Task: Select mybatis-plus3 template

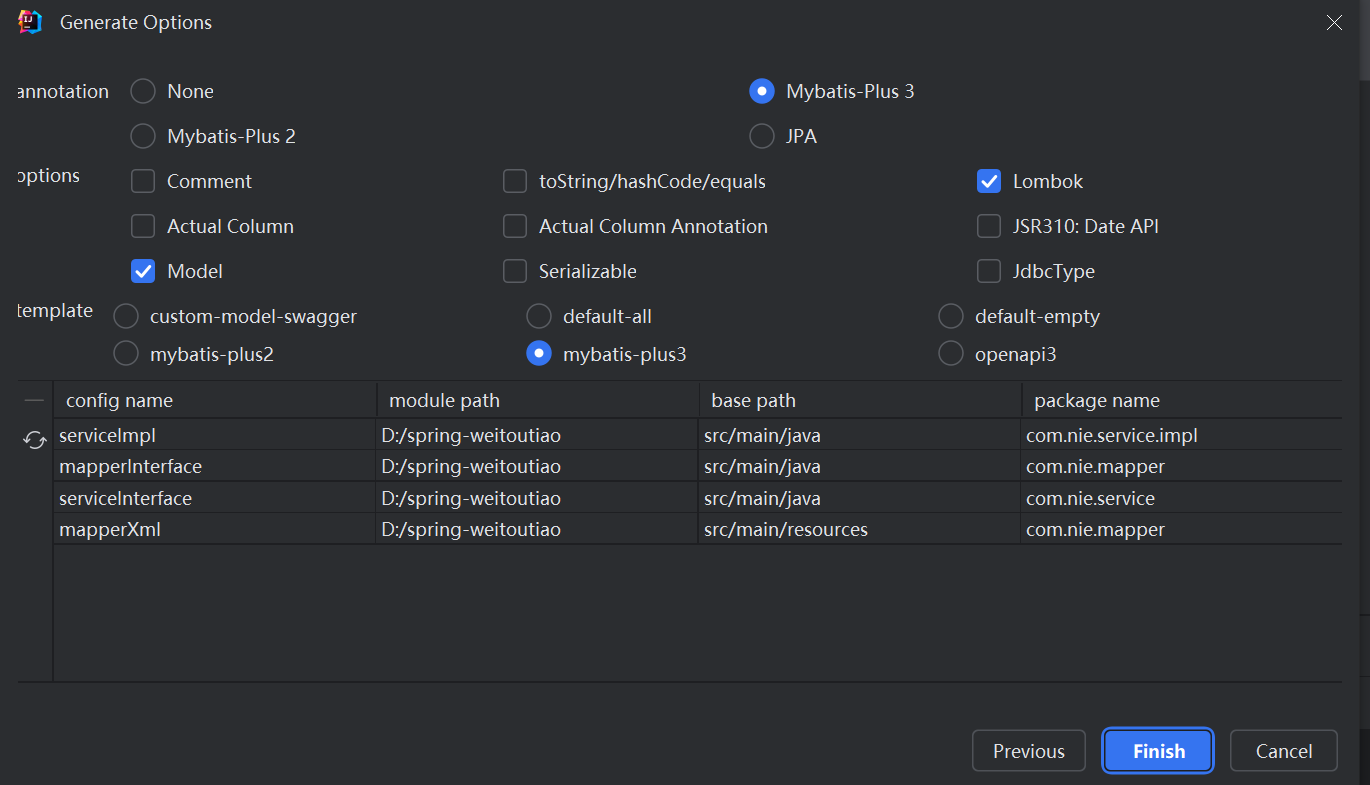Action: [x=539, y=353]
